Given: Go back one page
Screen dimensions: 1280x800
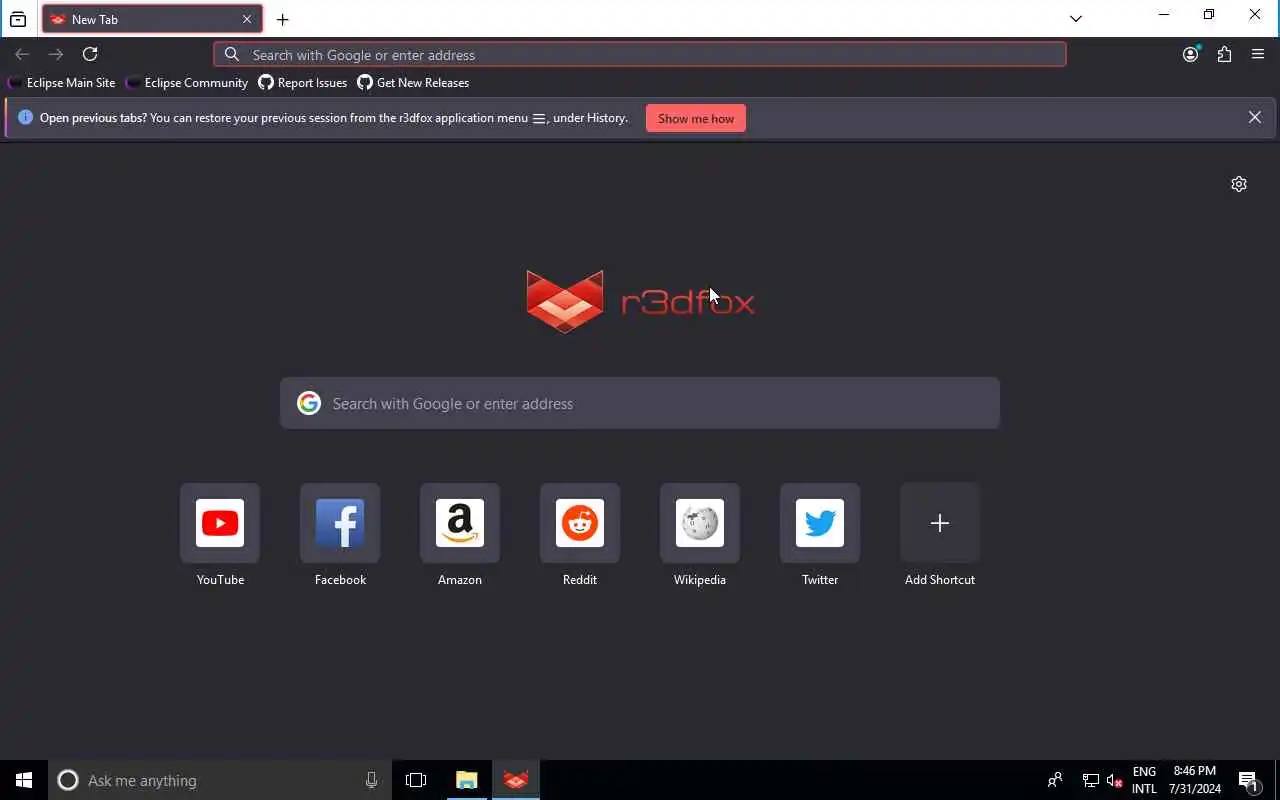Looking at the screenshot, I should [22, 54].
